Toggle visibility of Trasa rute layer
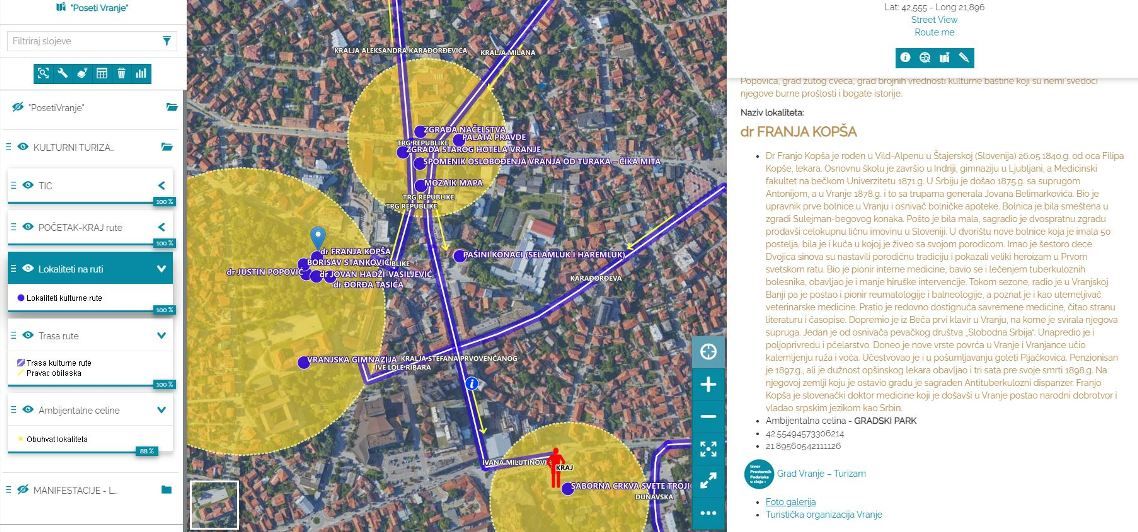The height and width of the screenshot is (532, 1138). point(29,336)
